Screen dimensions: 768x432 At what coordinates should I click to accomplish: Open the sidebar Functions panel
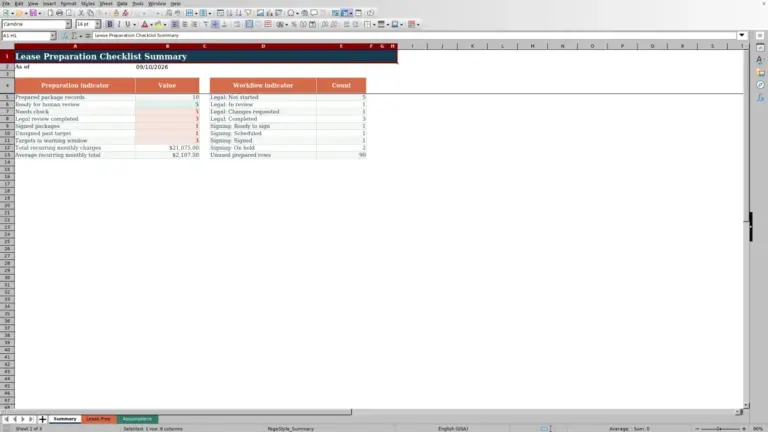point(760,97)
